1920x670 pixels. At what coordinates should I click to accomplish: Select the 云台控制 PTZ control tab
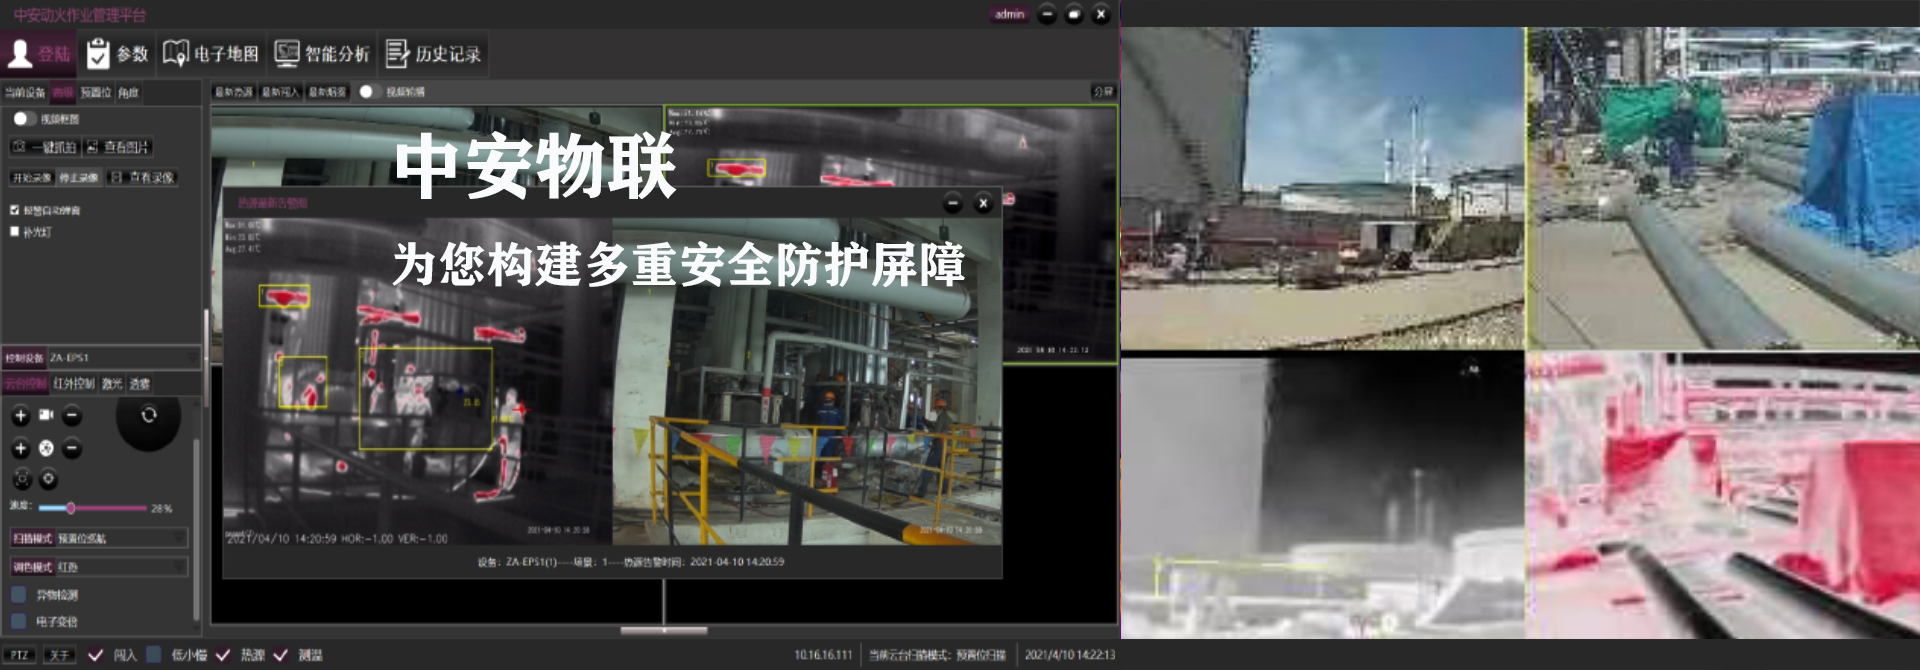click(25, 383)
